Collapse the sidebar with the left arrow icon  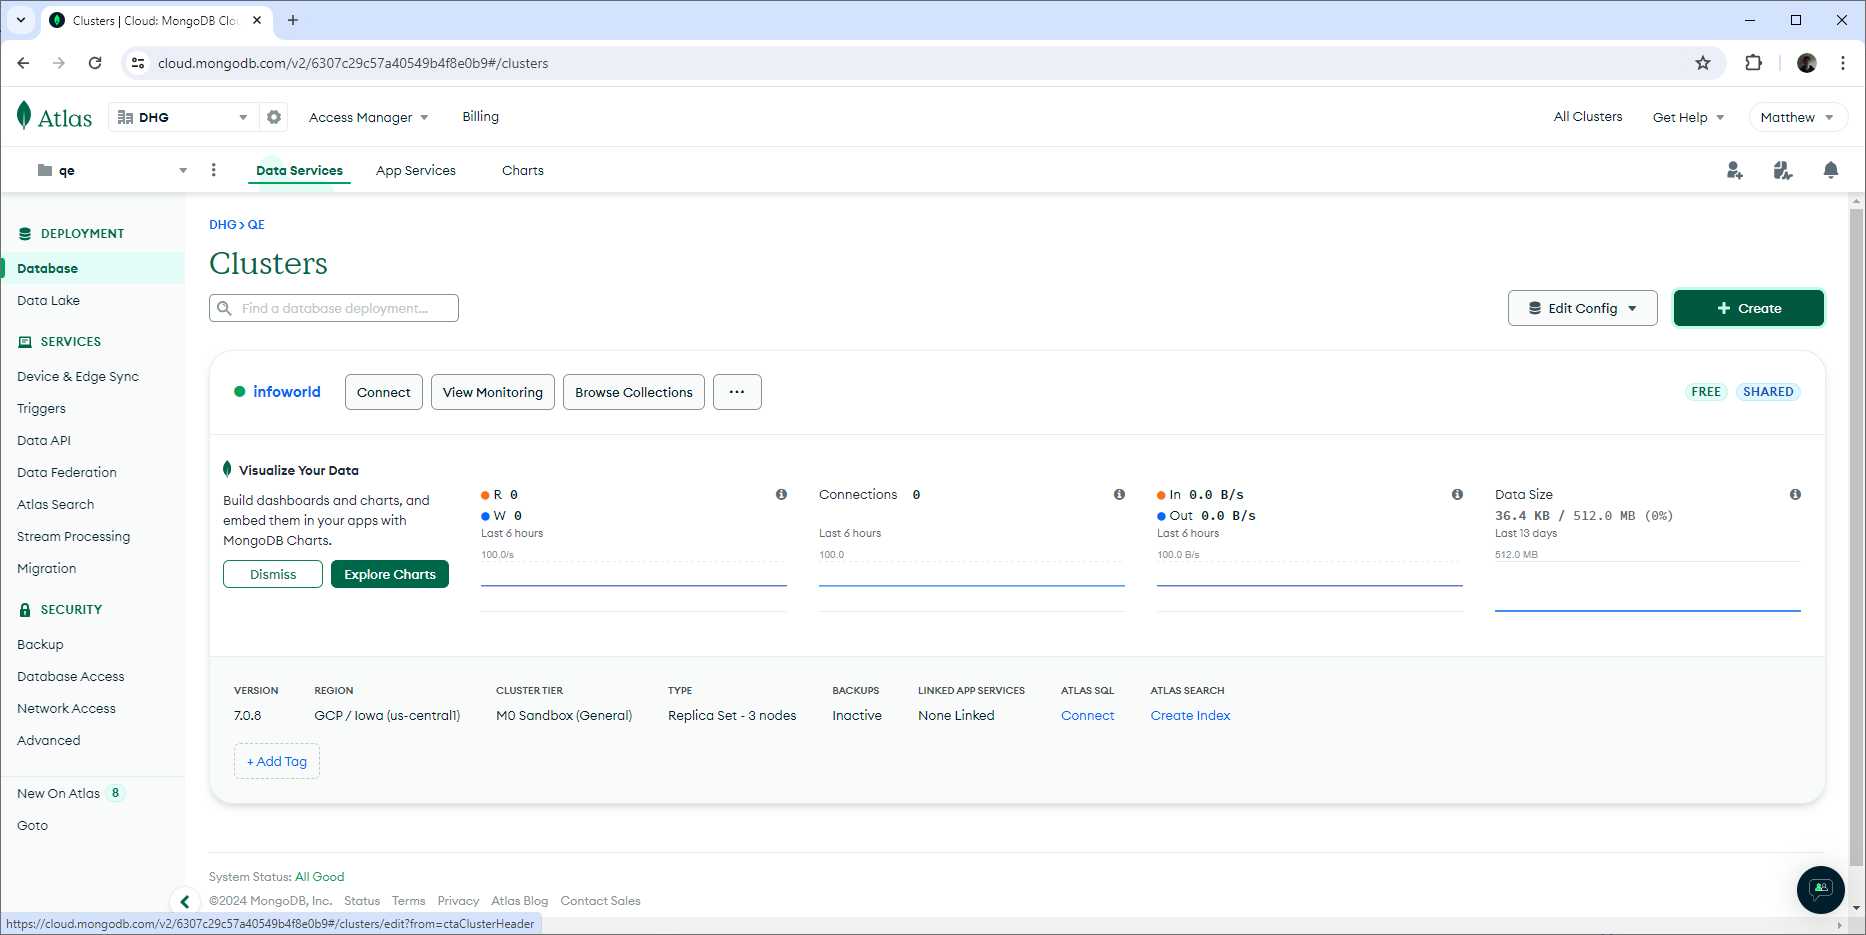[186, 901]
